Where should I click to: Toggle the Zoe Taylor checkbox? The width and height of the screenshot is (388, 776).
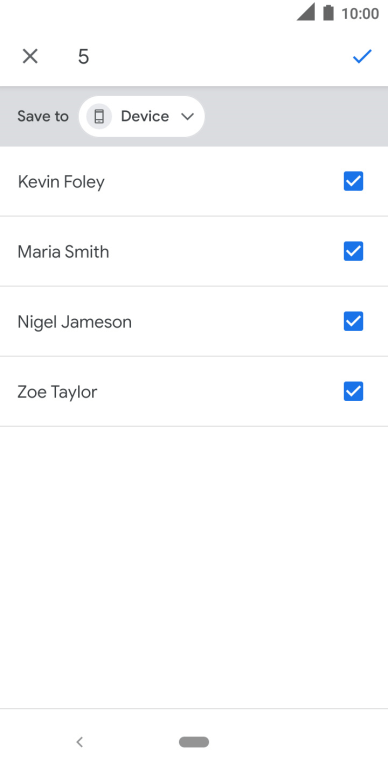tap(353, 391)
